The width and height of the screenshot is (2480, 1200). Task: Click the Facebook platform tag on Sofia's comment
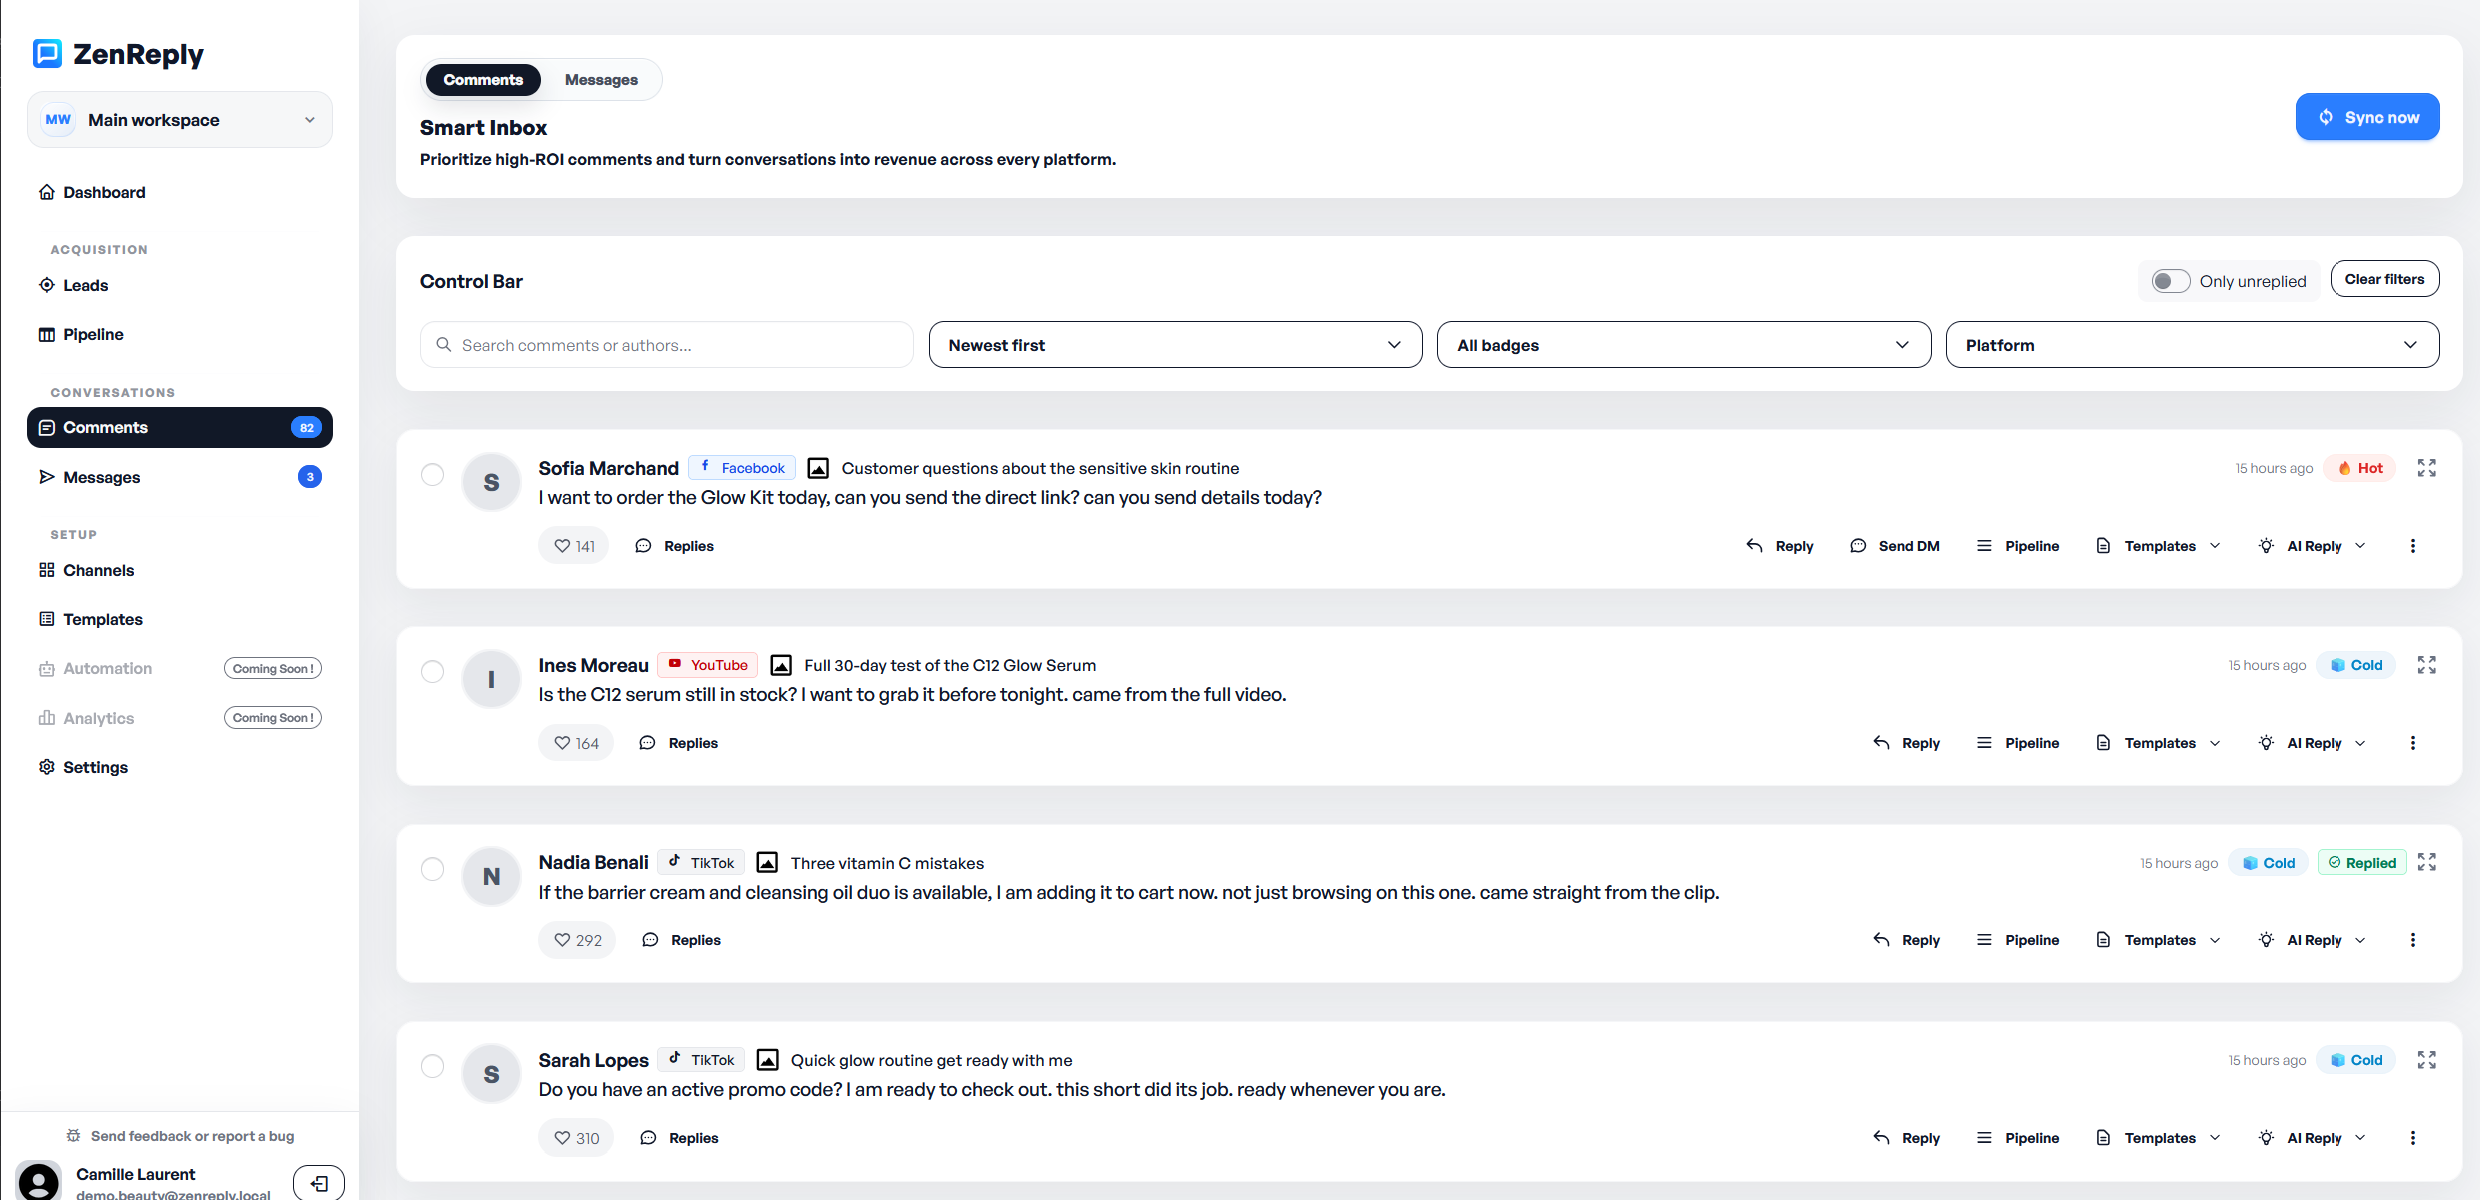point(742,468)
